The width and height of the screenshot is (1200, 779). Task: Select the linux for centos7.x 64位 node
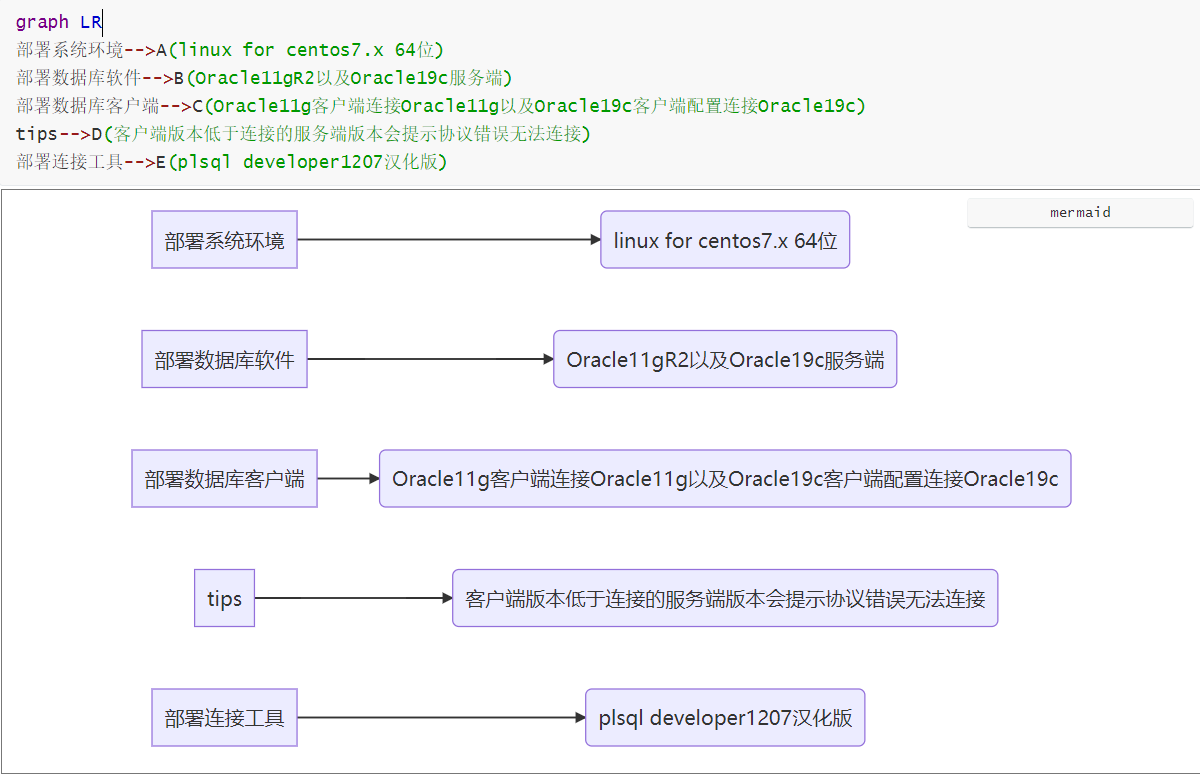pos(725,240)
